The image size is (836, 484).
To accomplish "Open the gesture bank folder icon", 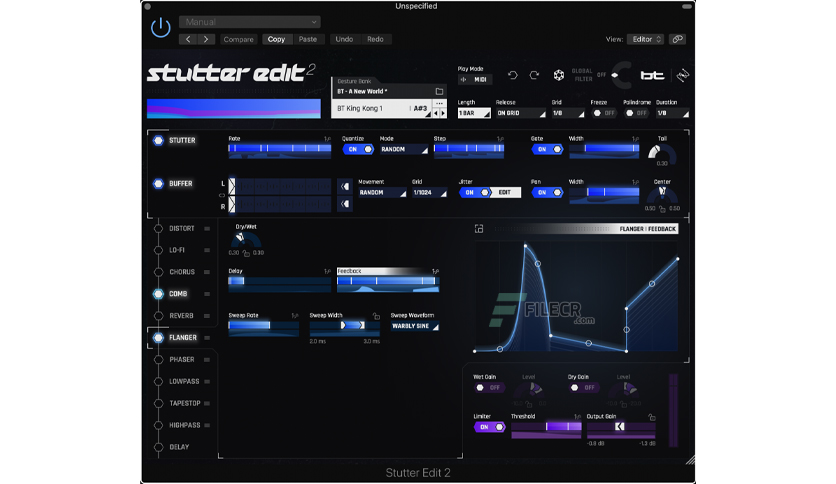I will [439, 91].
